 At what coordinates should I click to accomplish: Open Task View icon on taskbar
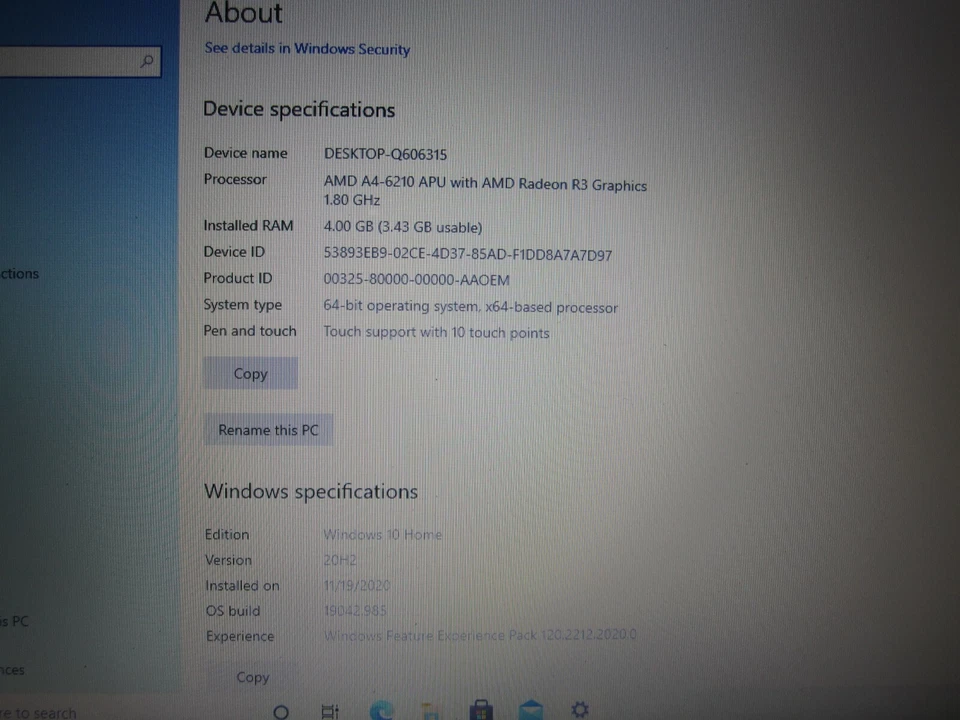click(330, 711)
